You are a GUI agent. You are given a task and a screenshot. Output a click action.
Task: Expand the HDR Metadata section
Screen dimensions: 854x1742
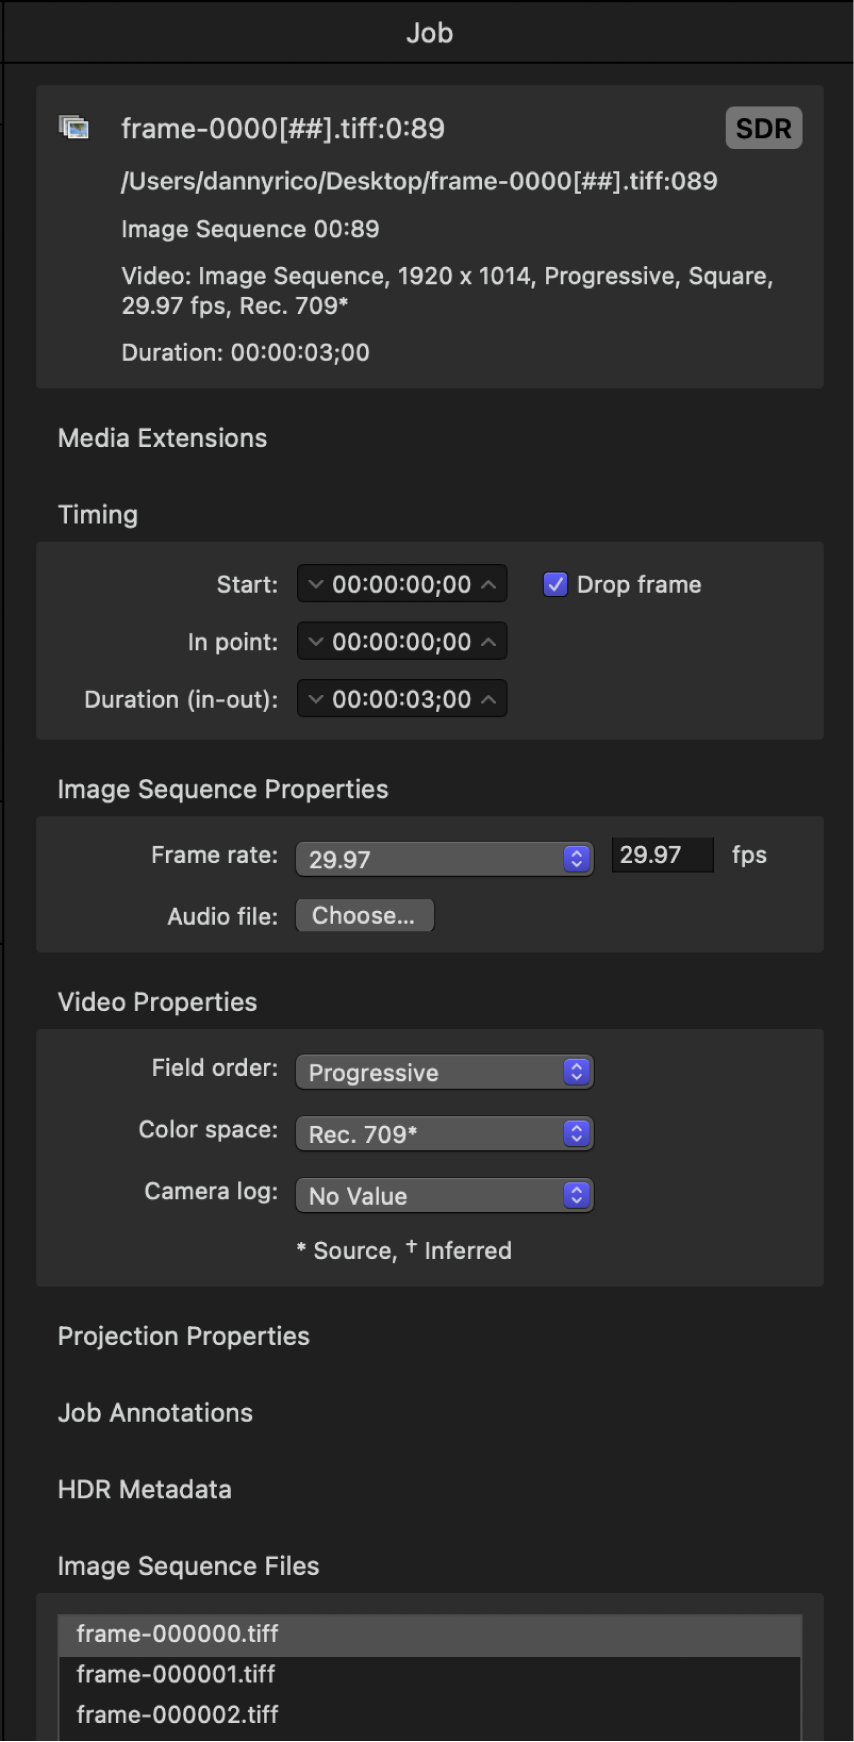tap(145, 1490)
